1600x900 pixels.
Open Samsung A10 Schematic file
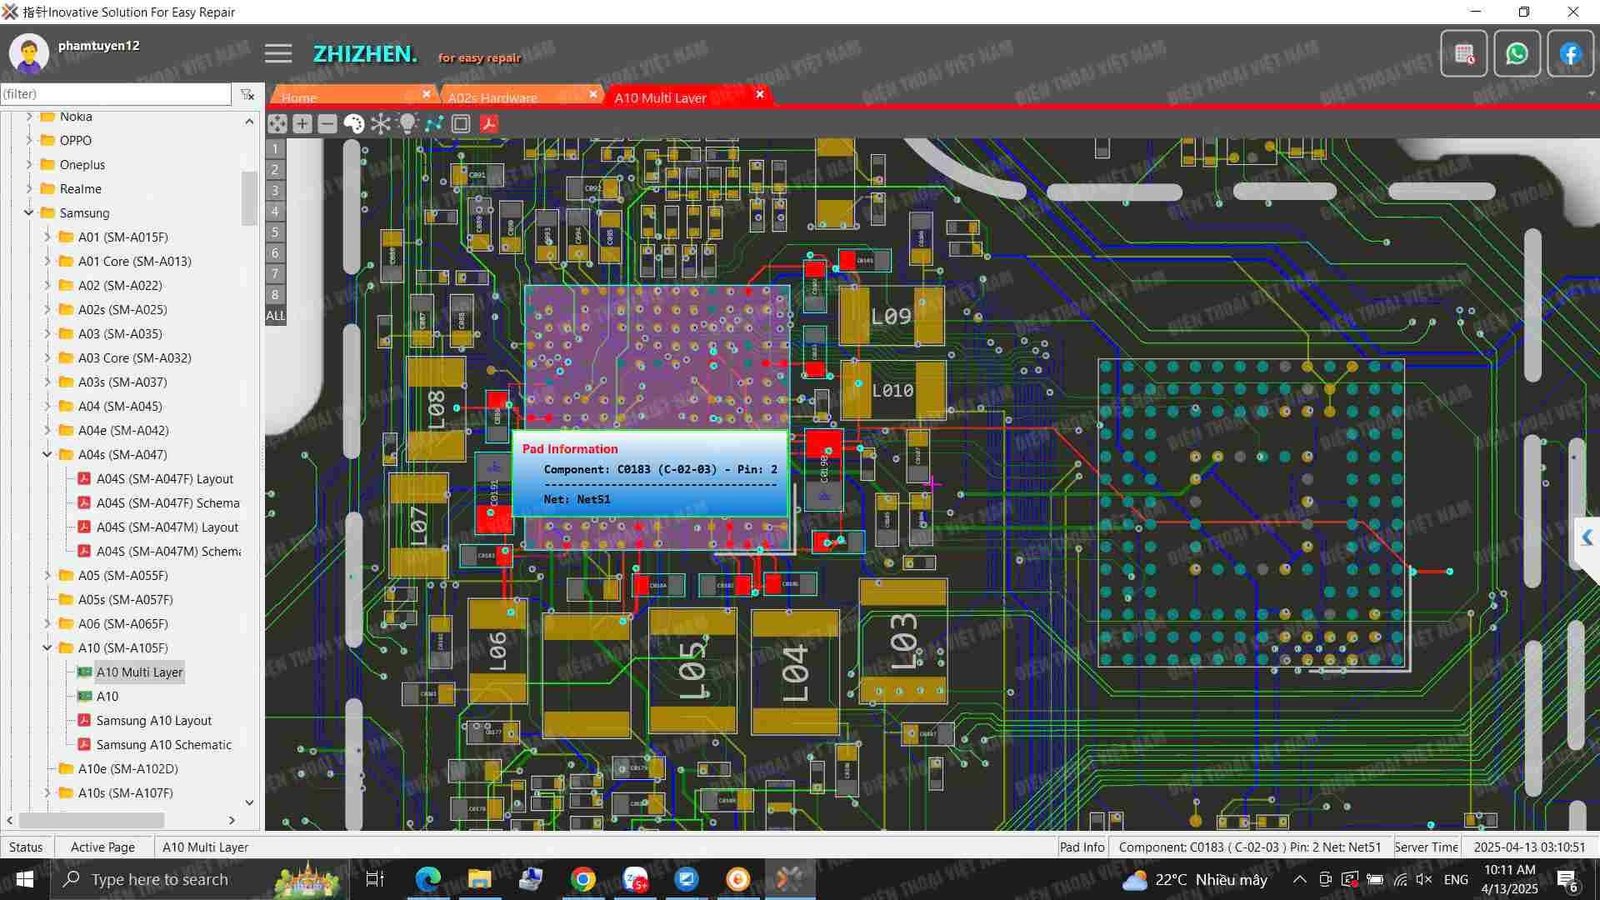point(163,745)
